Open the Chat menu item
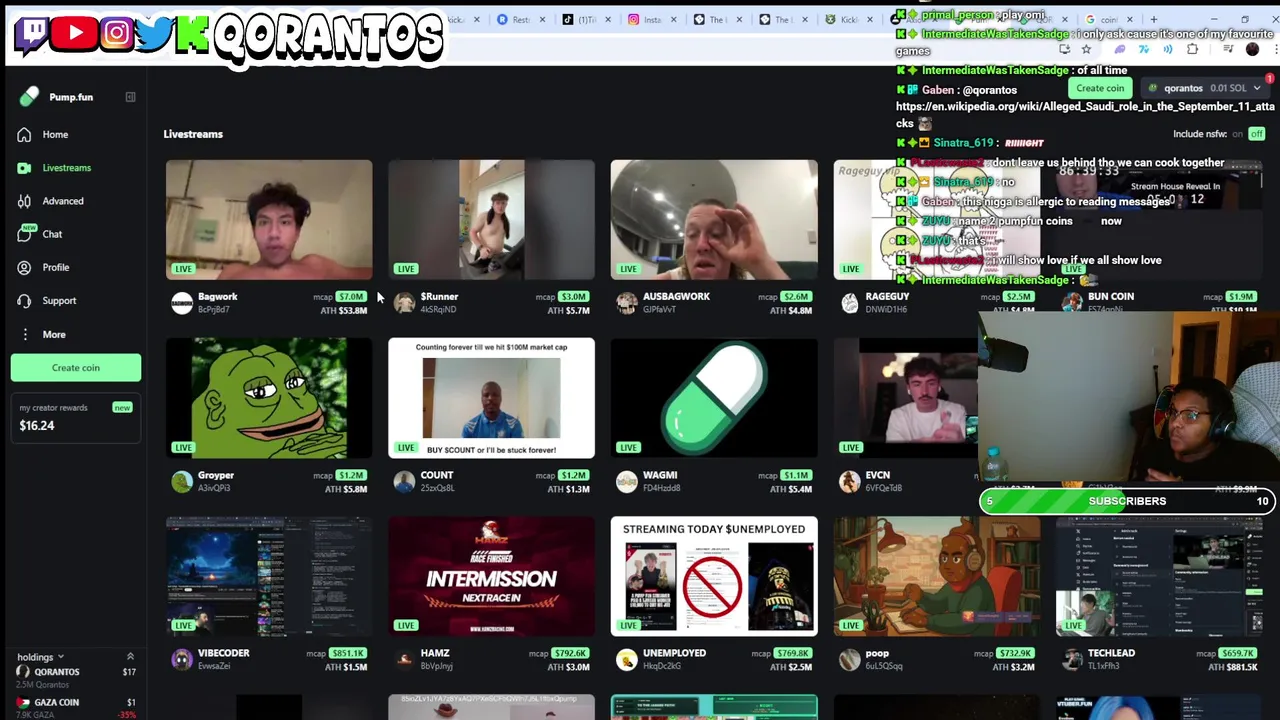The height and width of the screenshot is (720, 1280). click(x=75, y=234)
